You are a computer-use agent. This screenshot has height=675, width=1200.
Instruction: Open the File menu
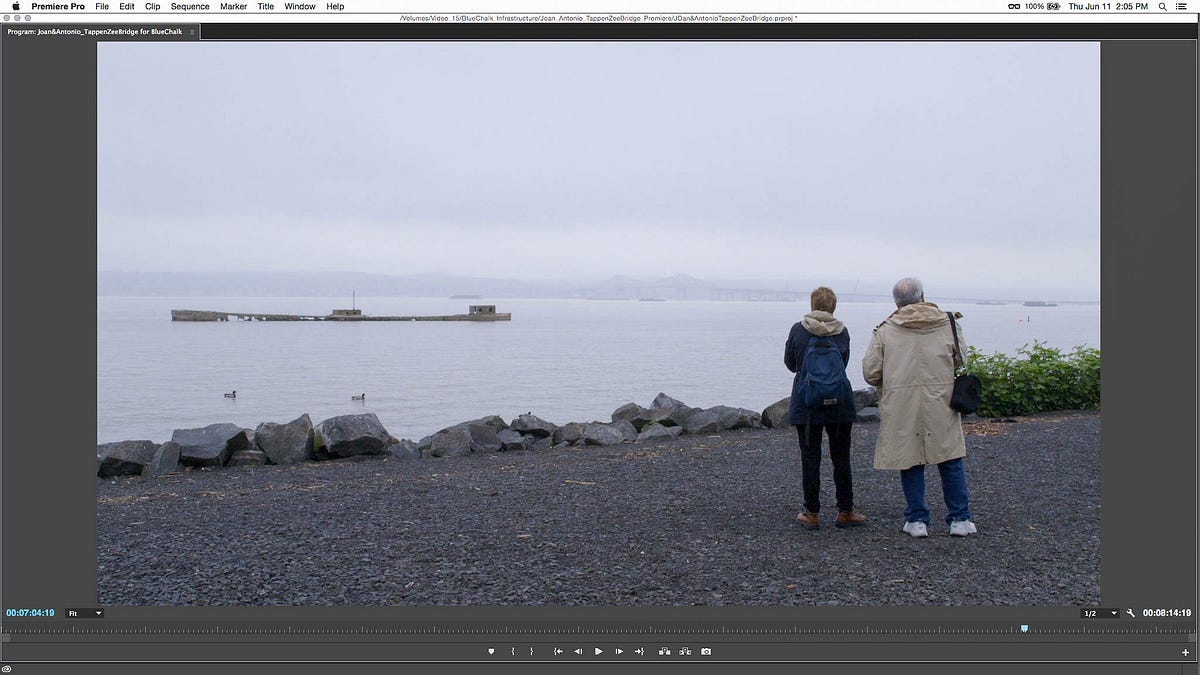(x=102, y=6)
